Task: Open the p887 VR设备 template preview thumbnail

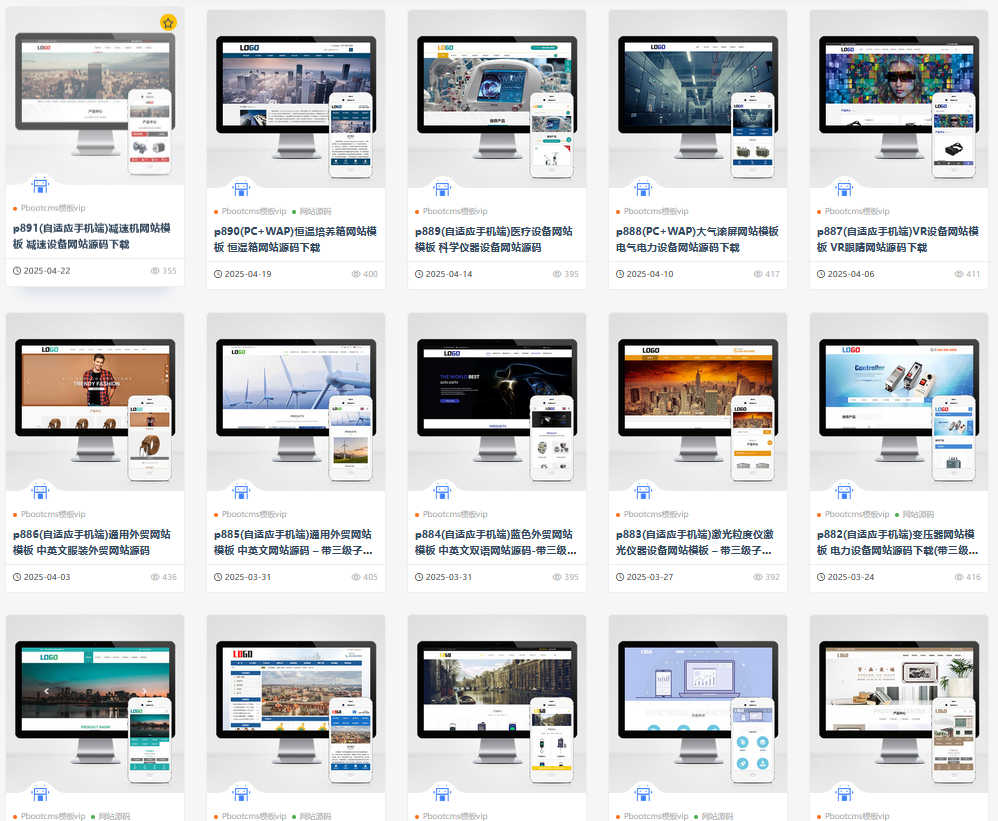Action: tap(898, 100)
